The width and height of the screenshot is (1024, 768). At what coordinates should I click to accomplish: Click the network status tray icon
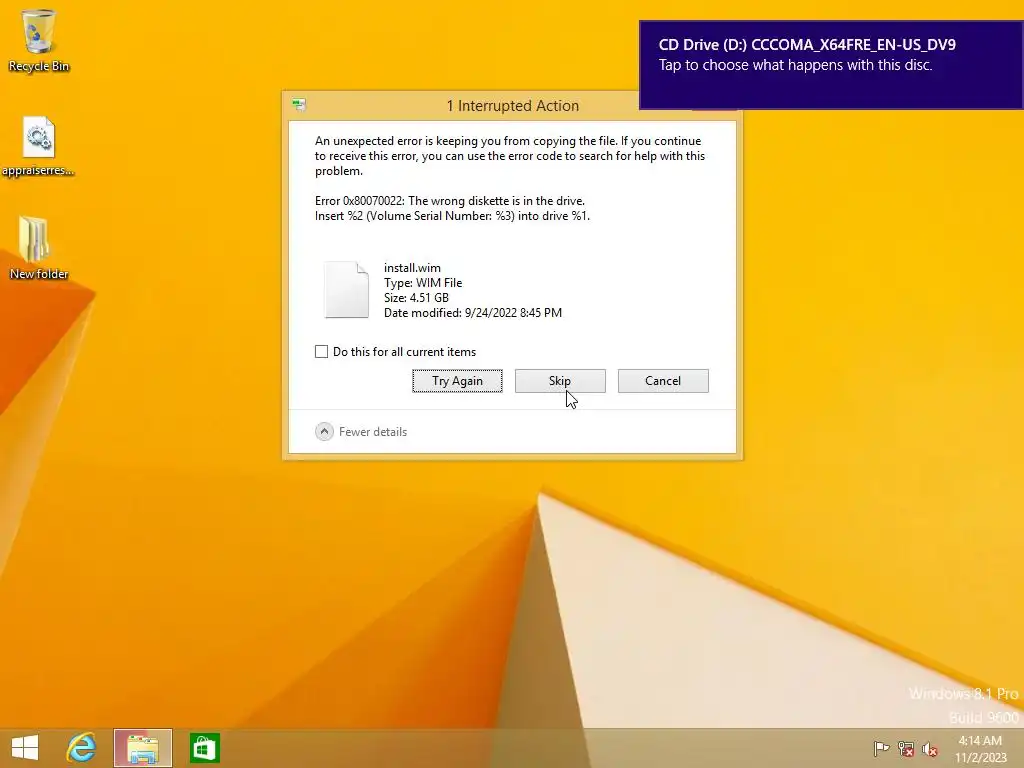(906, 749)
